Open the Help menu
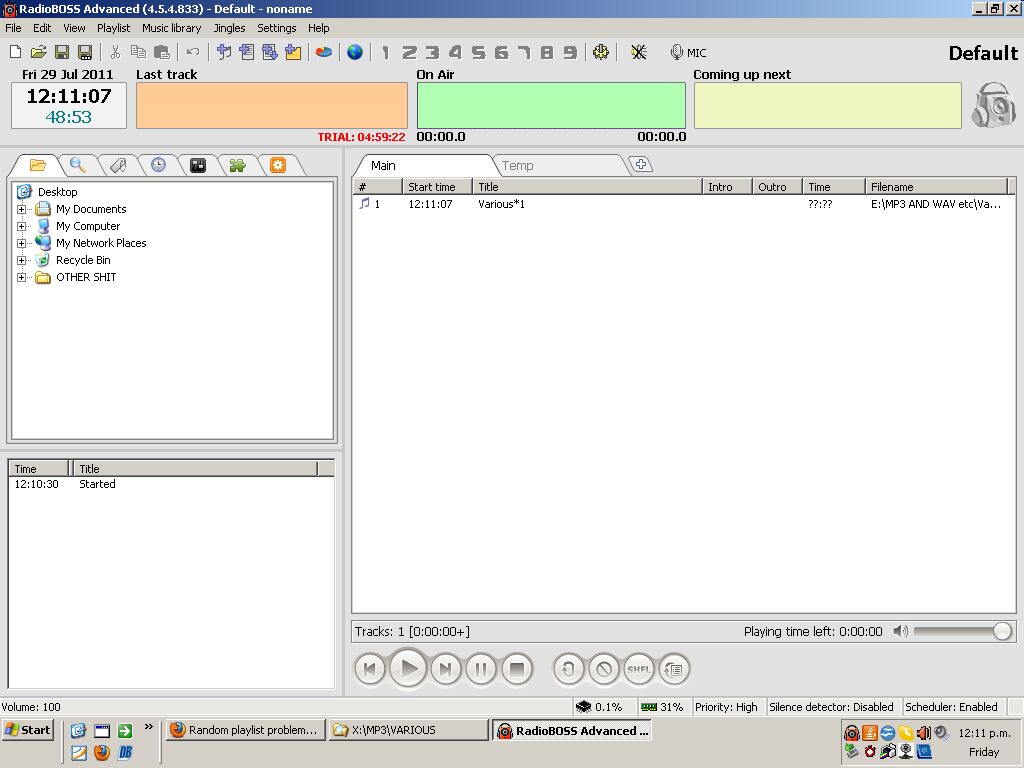 tap(319, 28)
